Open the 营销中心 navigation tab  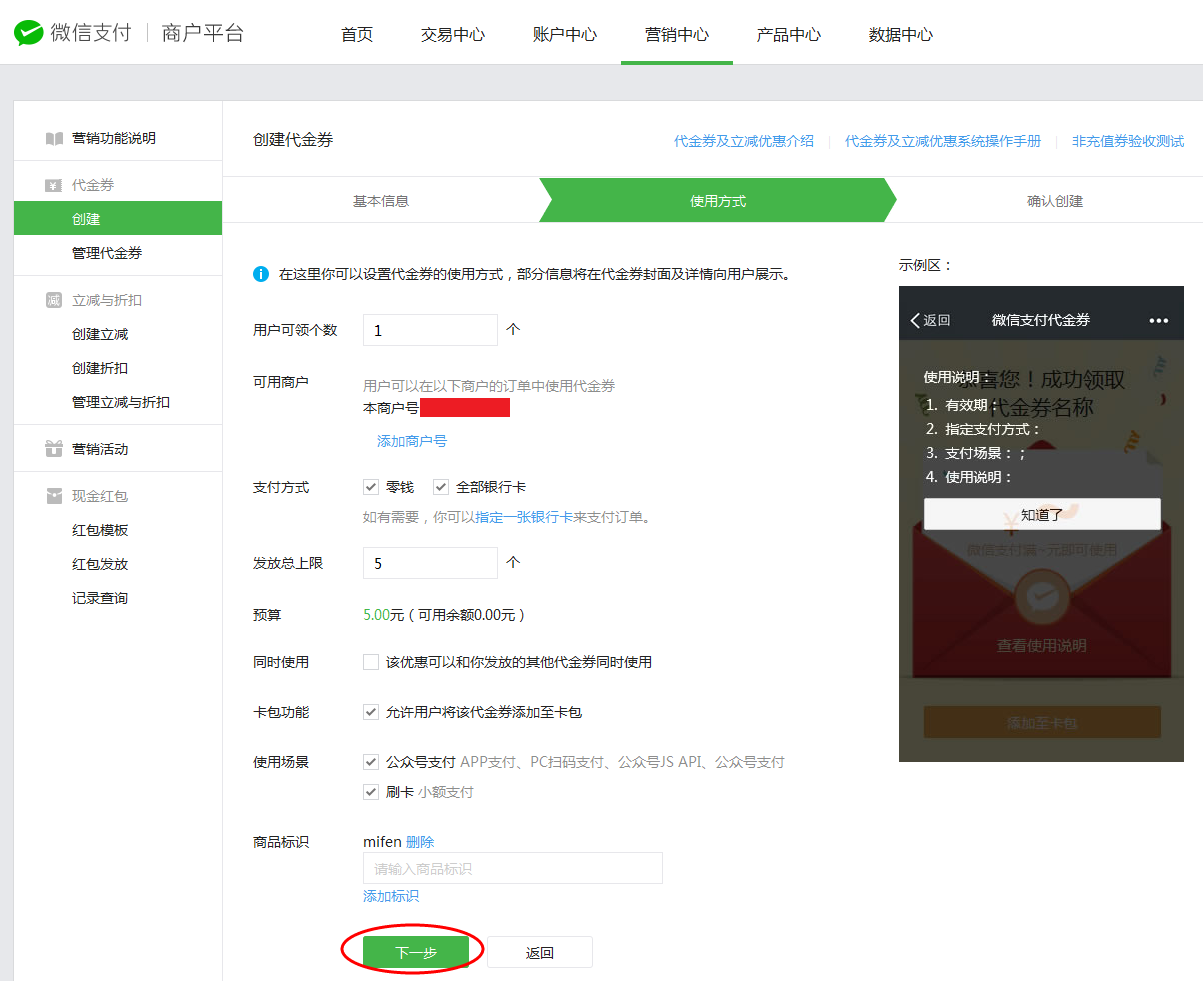tap(677, 34)
